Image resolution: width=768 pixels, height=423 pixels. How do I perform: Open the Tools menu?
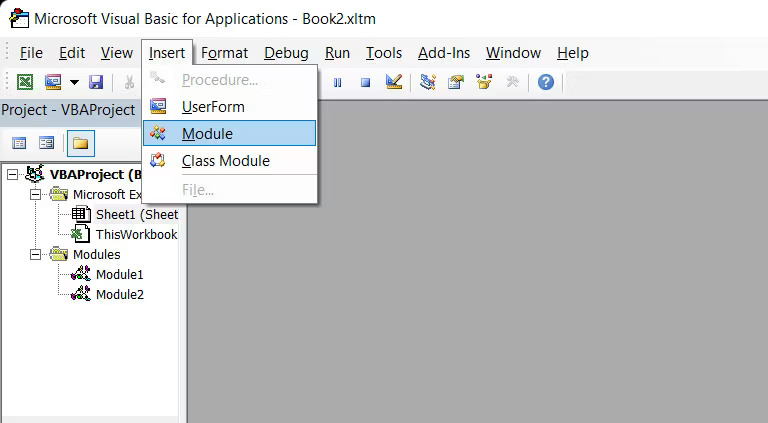[384, 52]
